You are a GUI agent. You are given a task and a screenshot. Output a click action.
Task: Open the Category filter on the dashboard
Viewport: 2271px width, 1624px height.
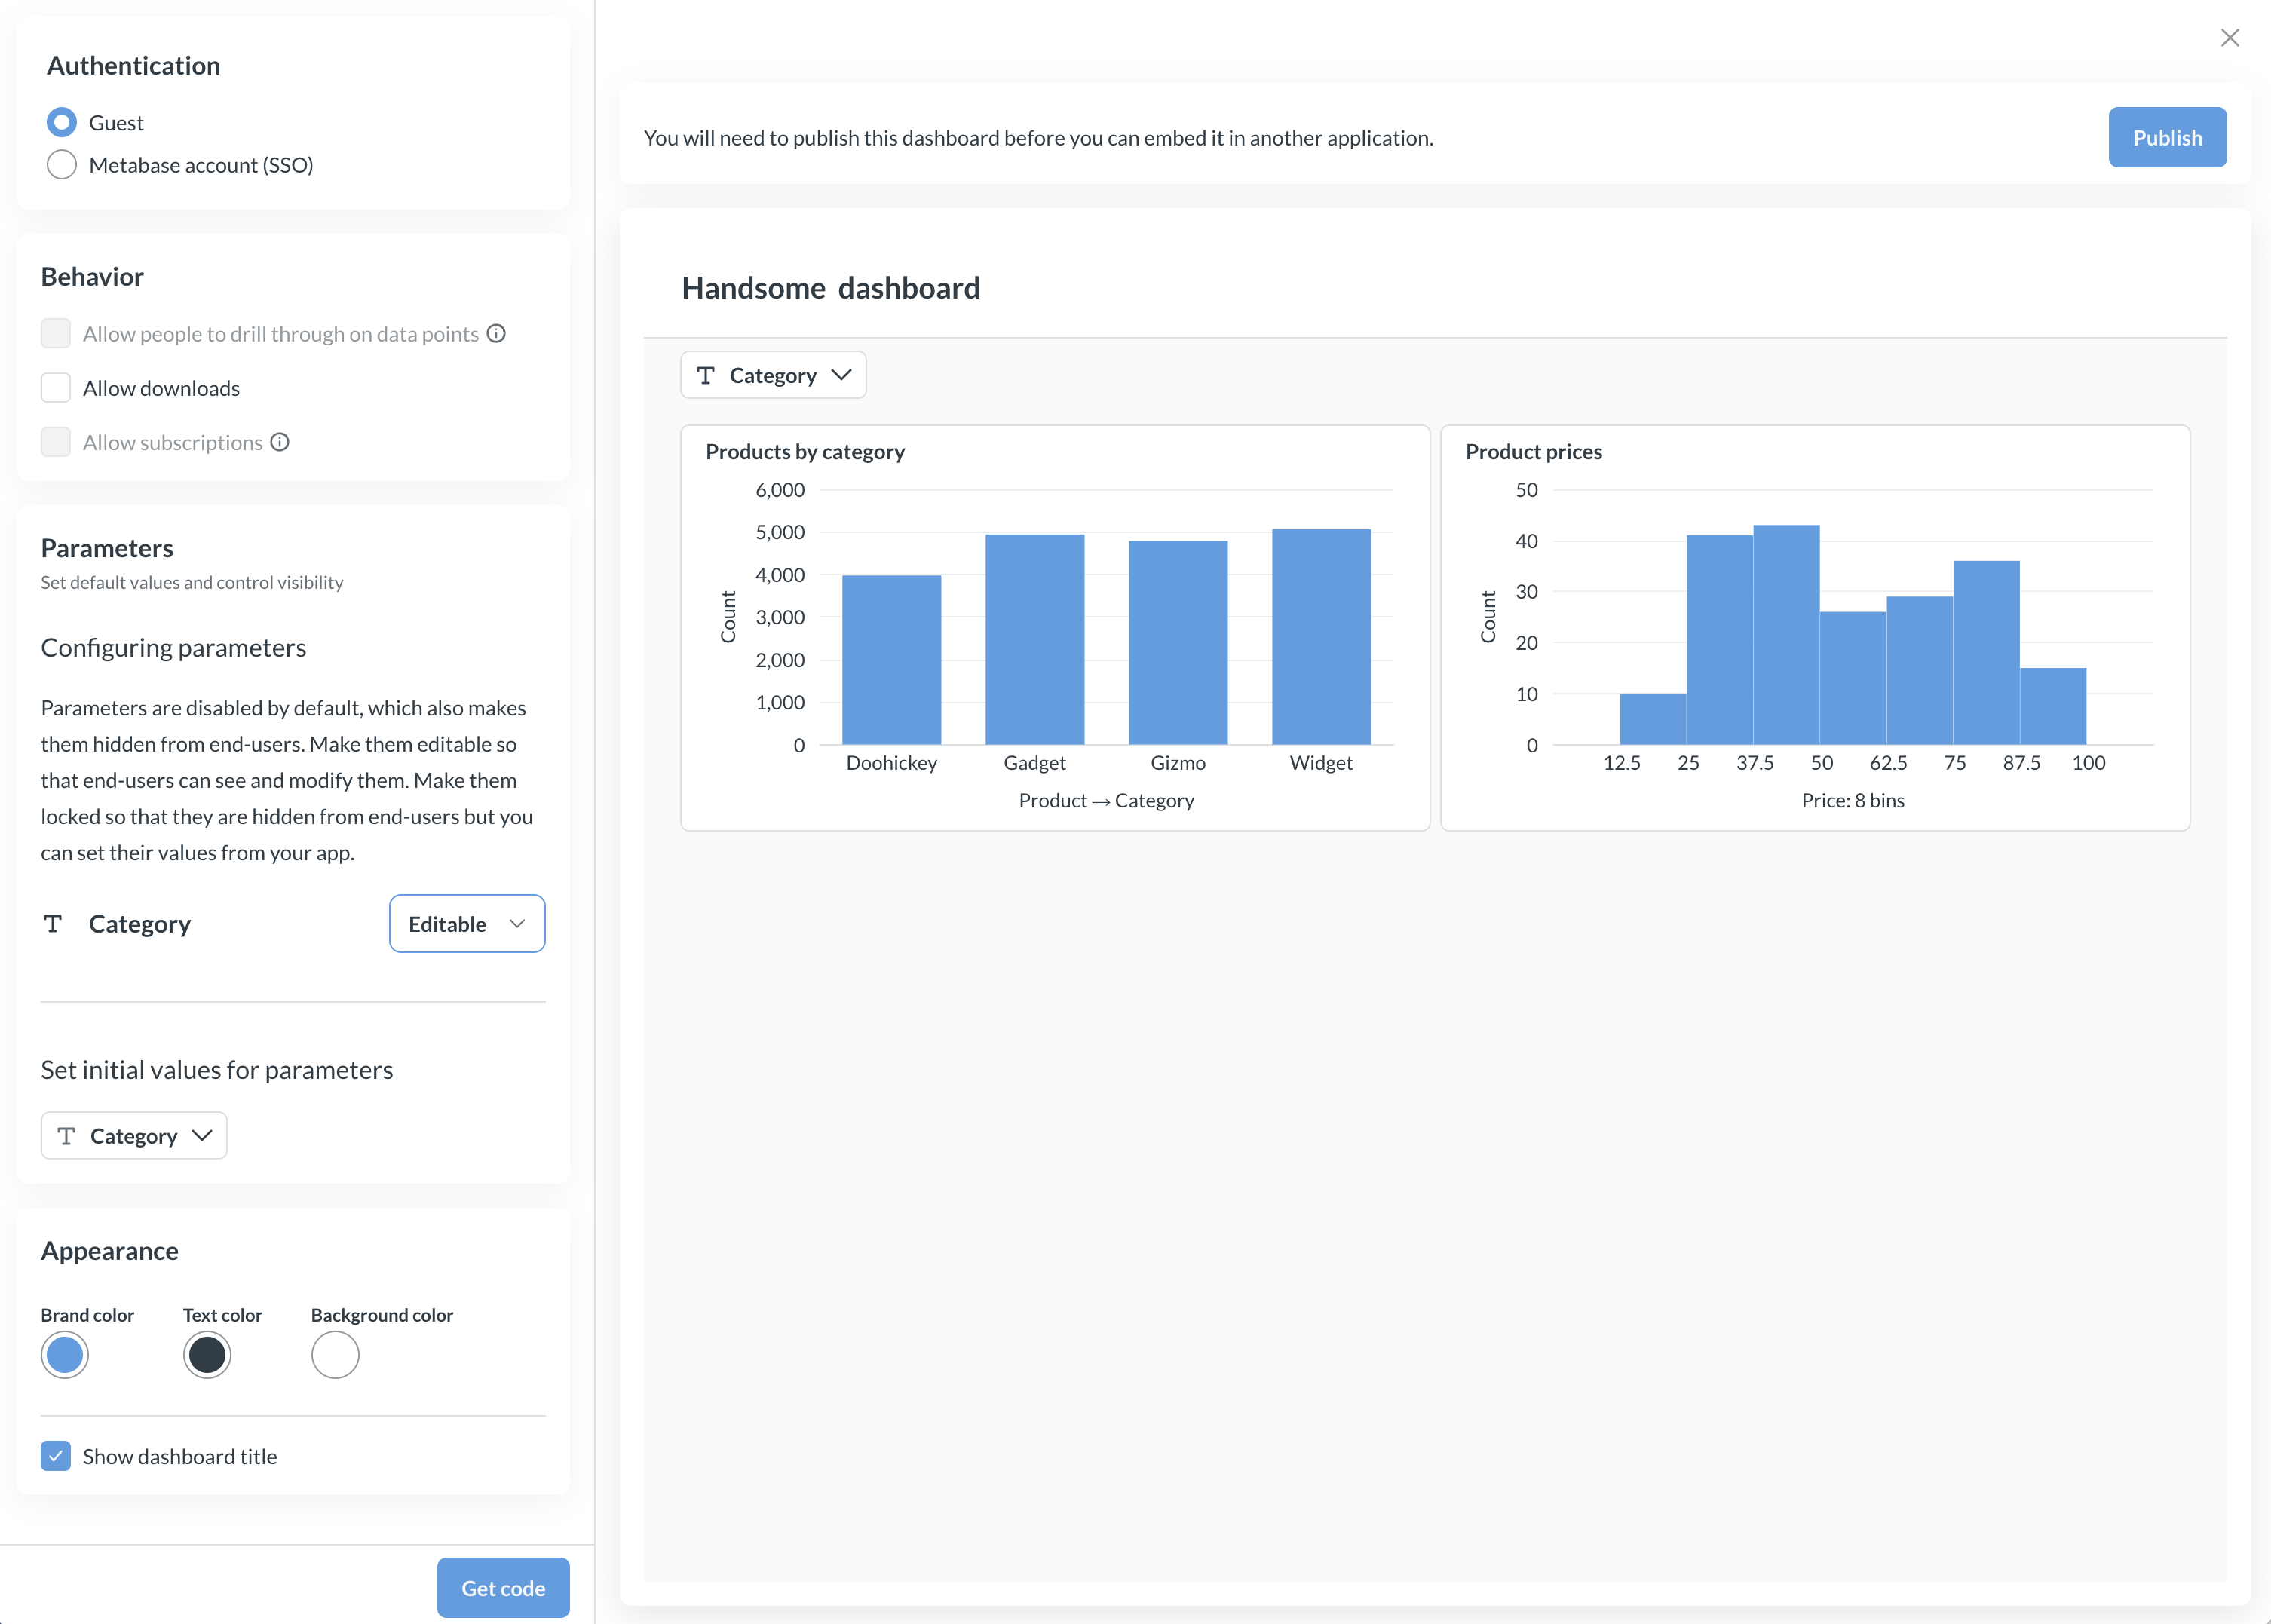click(x=772, y=375)
